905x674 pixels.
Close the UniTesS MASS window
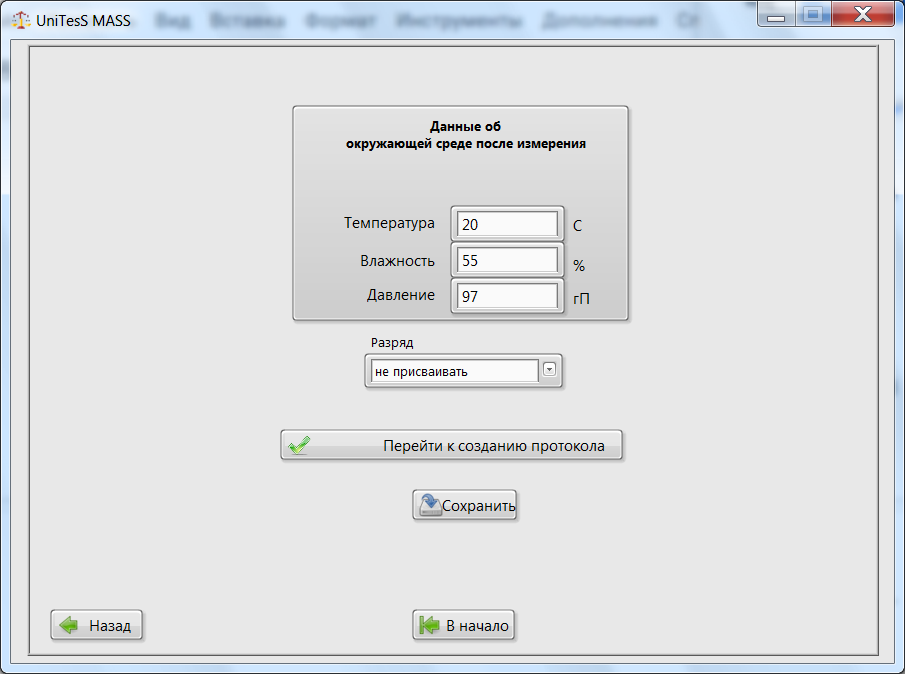click(862, 14)
